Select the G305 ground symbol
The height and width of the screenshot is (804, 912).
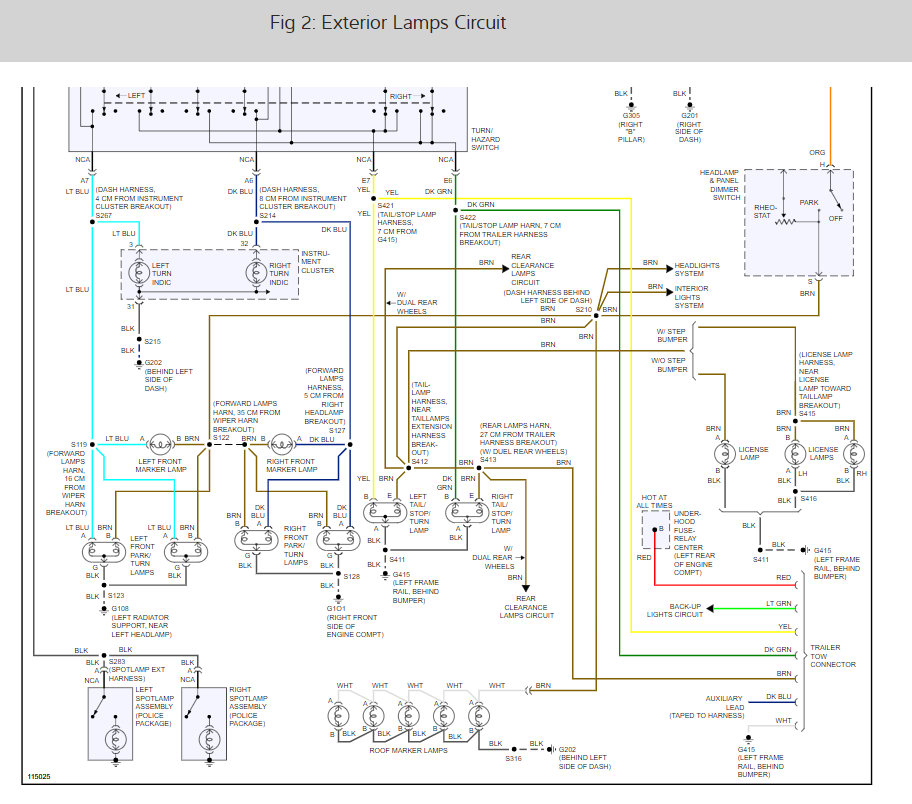(x=631, y=107)
